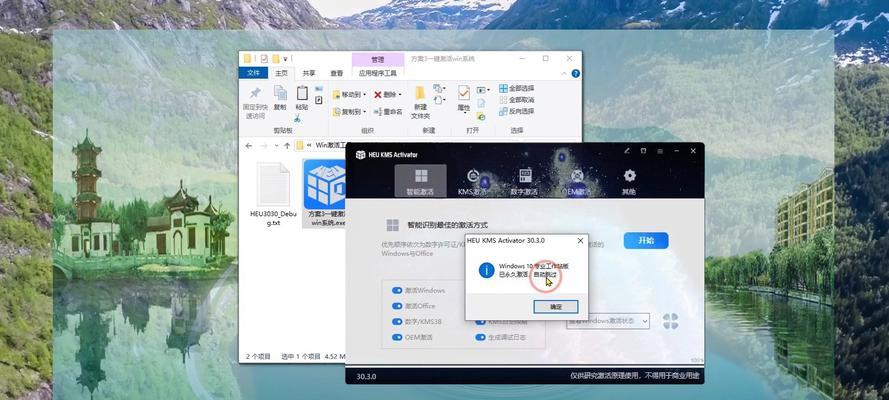Toggle the OEM激活 switch
The width and height of the screenshot is (889, 400).
pos(397,337)
